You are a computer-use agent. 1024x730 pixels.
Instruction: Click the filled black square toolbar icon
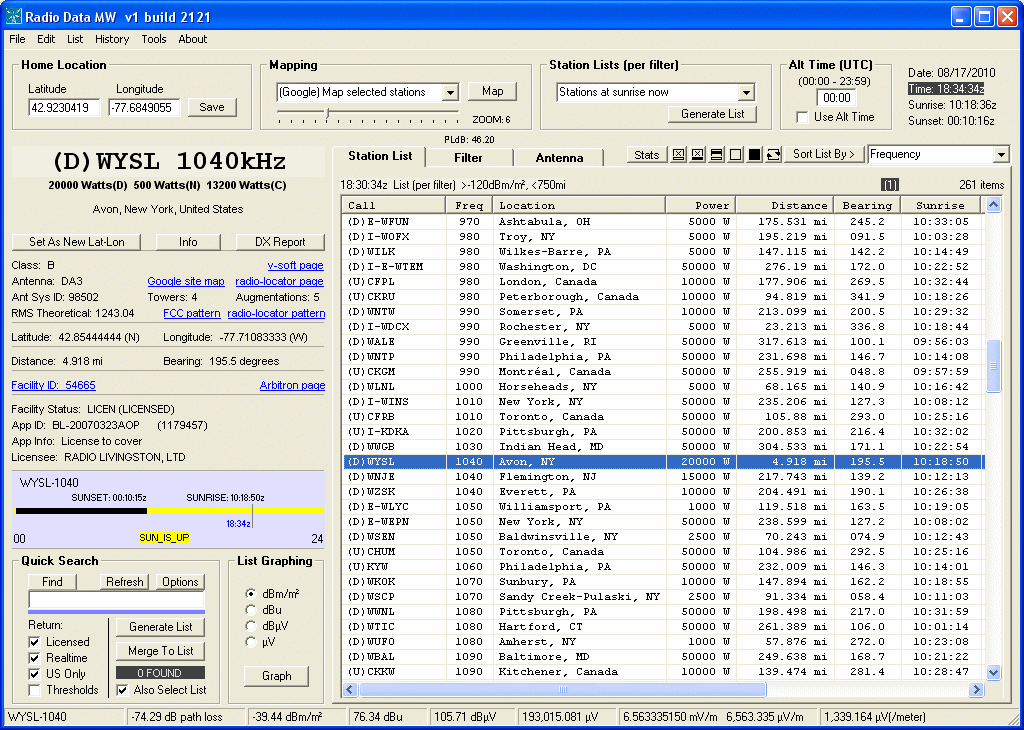point(752,155)
